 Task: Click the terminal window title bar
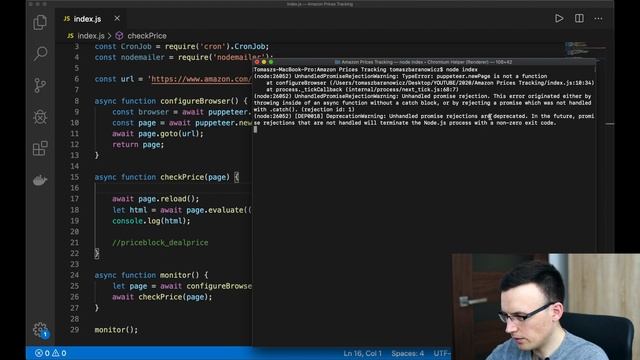(424, 62)
